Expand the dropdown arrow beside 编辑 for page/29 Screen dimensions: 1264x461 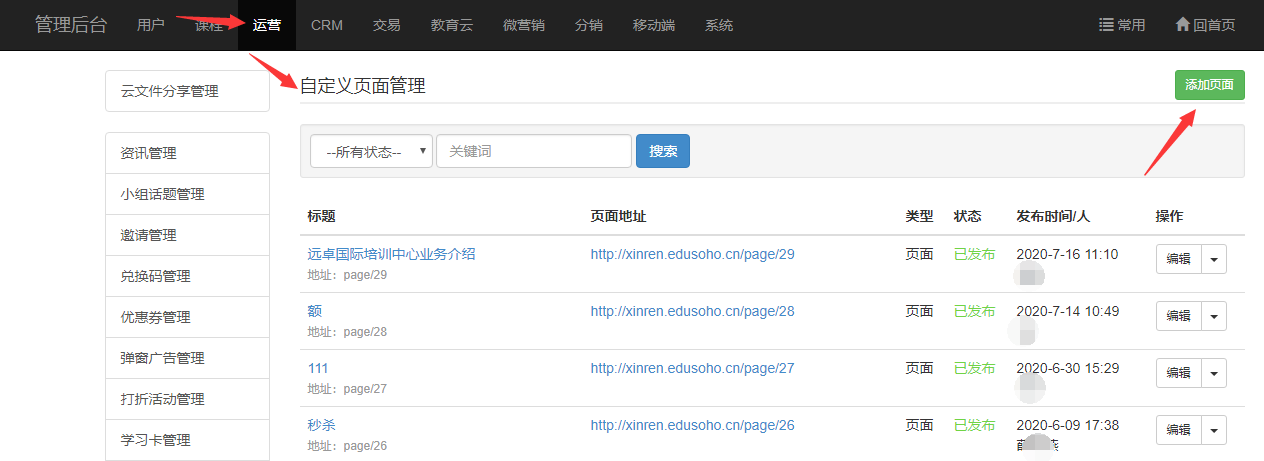point(1214,259)
